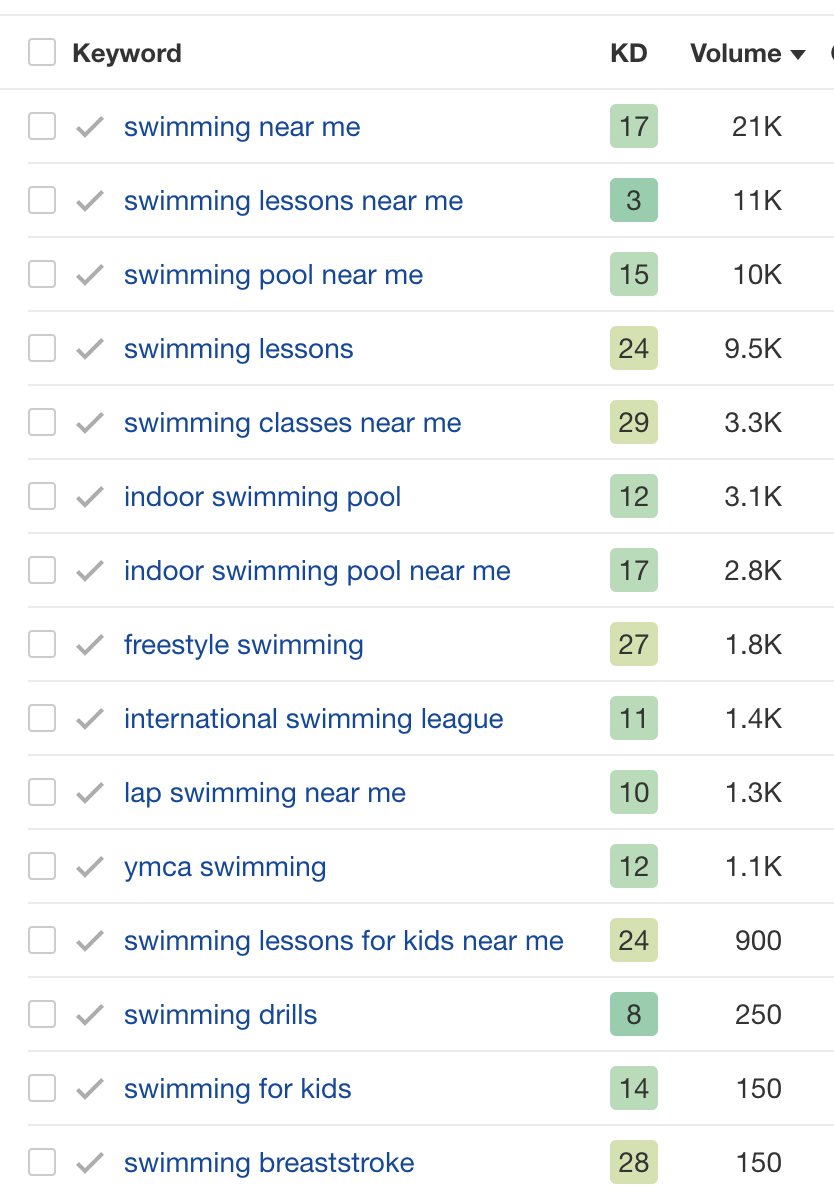This screenshot has width=834, height=1198.
Task: Click checkmark icon beside swimming near me
Action: (x=90, y=127)
